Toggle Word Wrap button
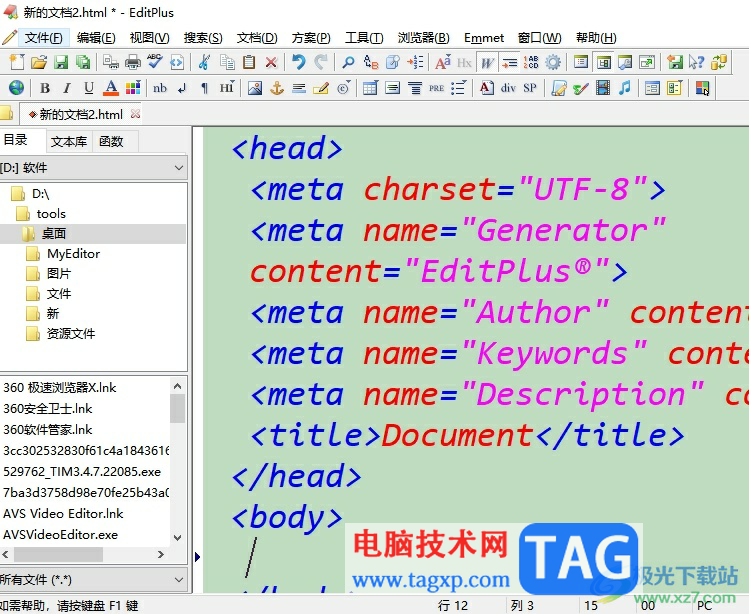Image resolution: width=749 pixels, height=614 pixels. 487,62
